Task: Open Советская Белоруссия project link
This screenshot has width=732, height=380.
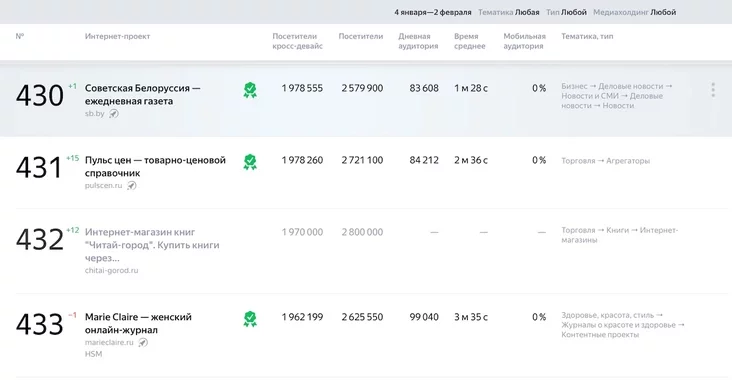Action: click(x=142, y=94)
